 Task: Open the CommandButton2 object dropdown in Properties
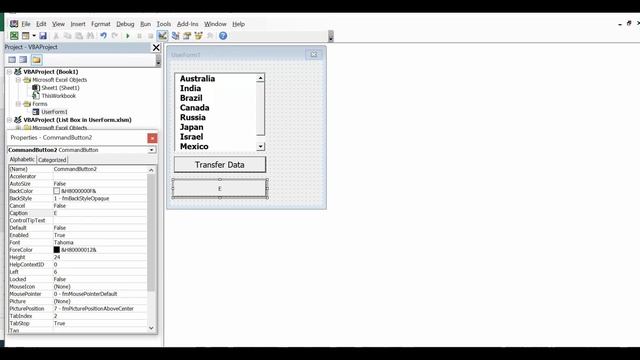point(151,150)
